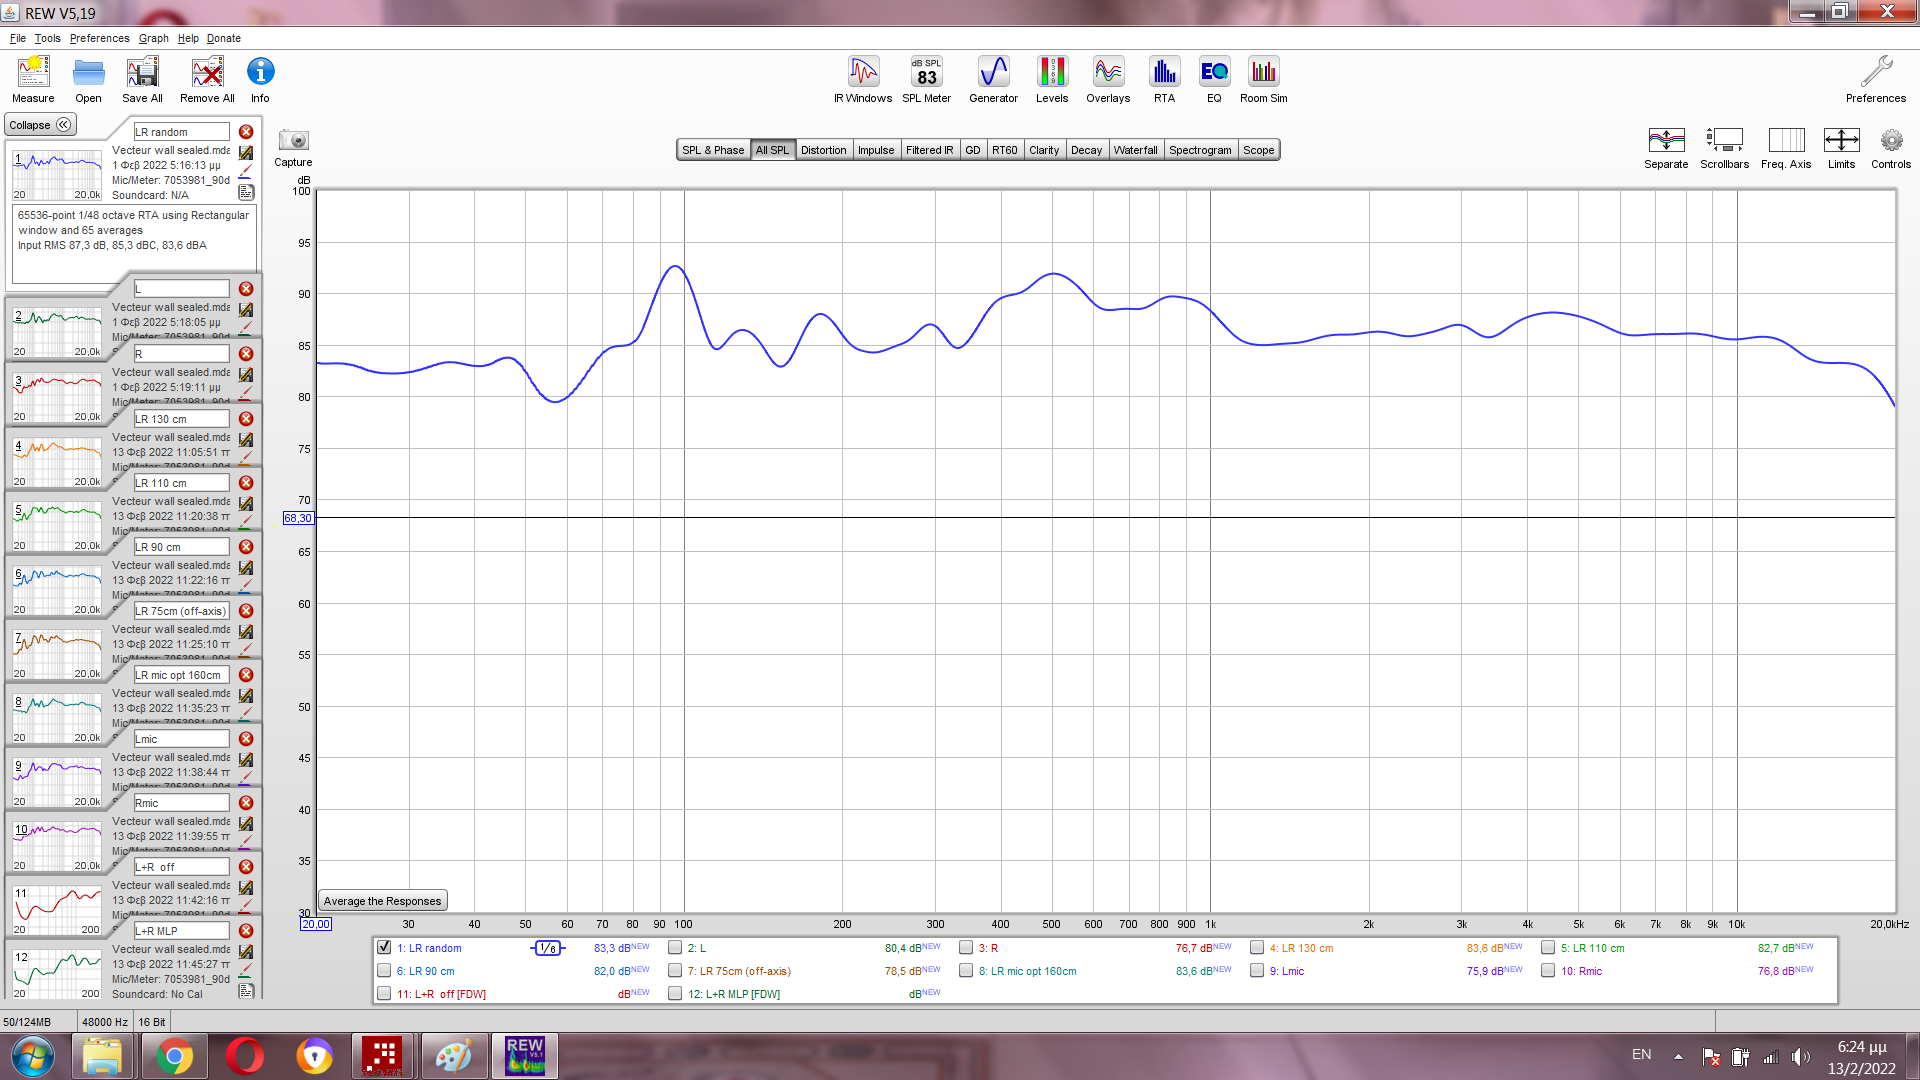Switch to the Waterfall tab
The width and height of the screenshot is (1920, 1080).
1135,150
